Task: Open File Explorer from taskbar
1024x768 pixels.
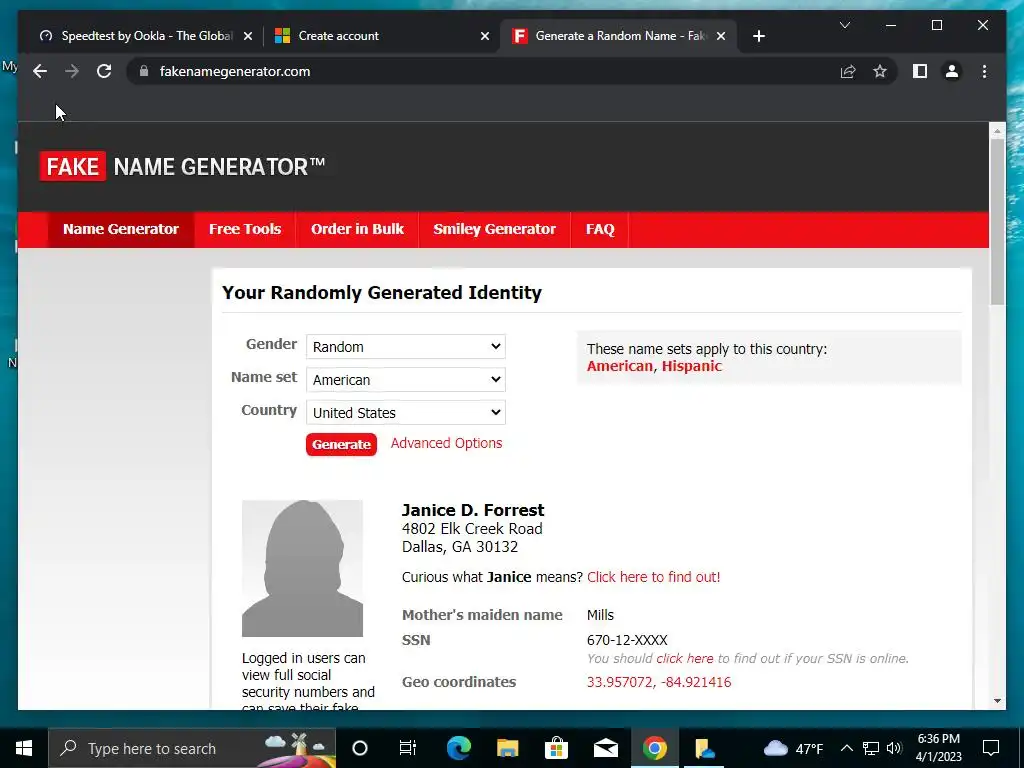Action: coord(507,748)
